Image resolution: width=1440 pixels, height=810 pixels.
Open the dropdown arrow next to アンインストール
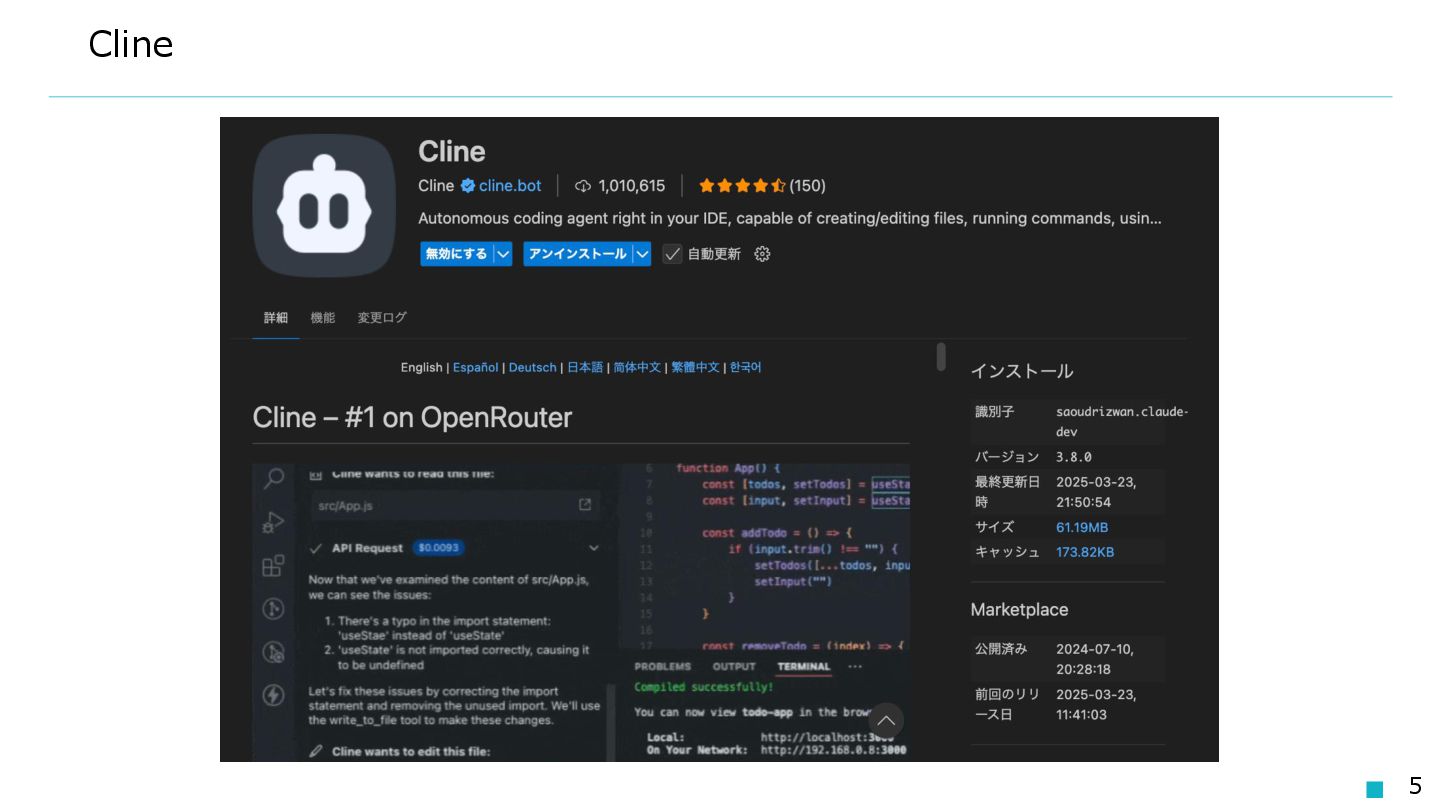click(x=642, y=254)
